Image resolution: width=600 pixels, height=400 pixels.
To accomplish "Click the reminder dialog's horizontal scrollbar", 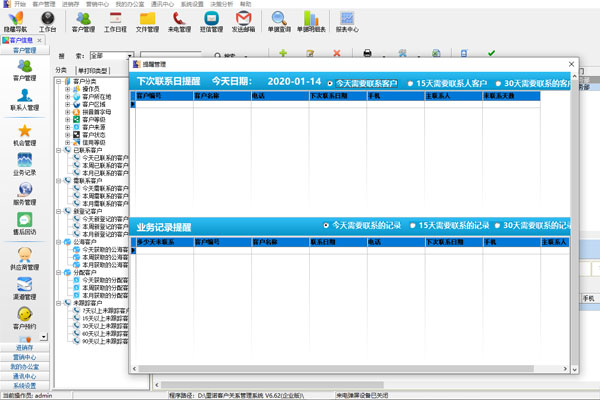I will tap(336, 368).
